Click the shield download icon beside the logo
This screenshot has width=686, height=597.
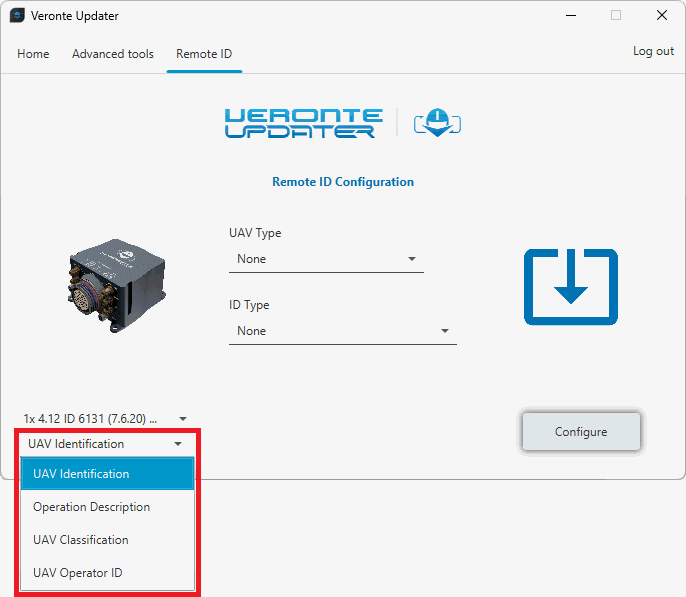click(435, 123)
